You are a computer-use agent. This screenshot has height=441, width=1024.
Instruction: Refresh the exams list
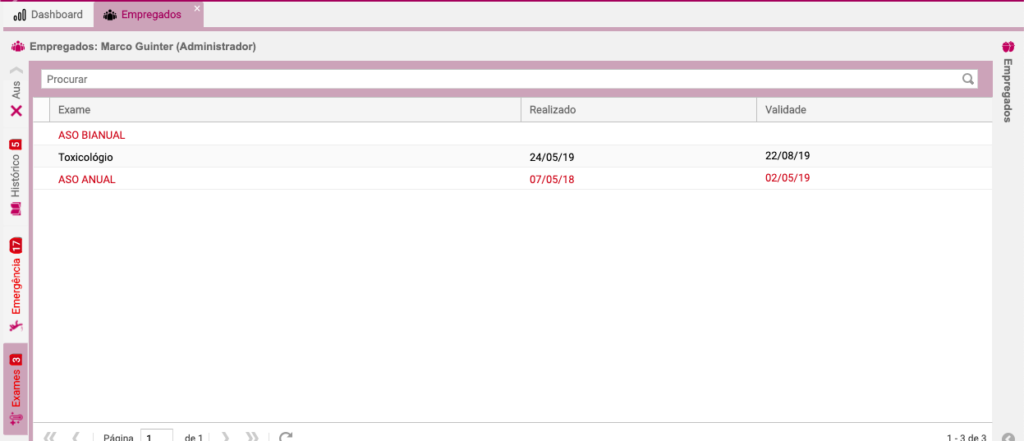click(285, 436)
